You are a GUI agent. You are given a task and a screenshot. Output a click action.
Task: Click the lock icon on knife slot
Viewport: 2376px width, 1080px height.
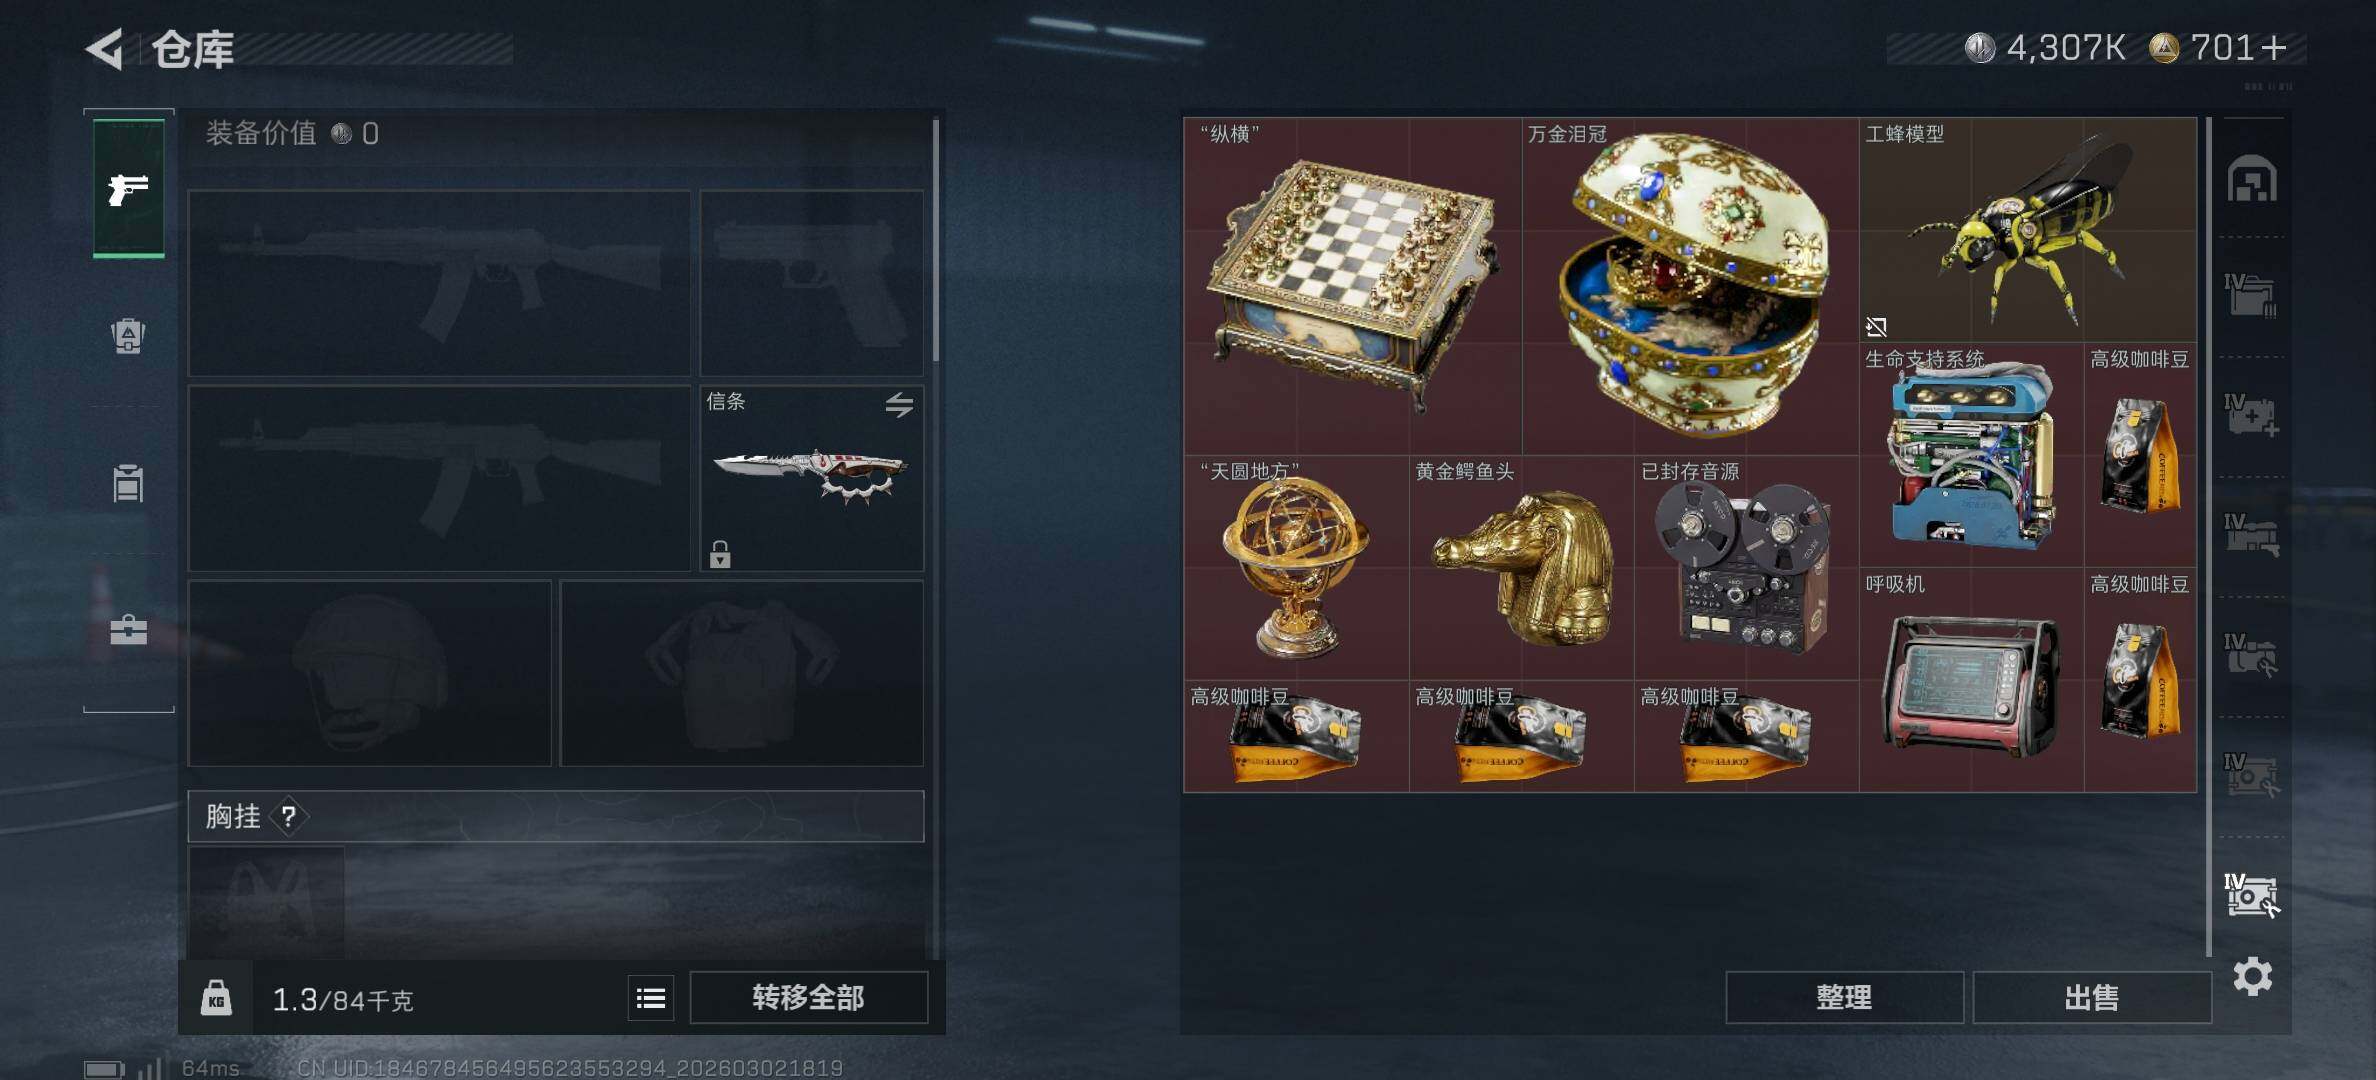coord(720,554)
